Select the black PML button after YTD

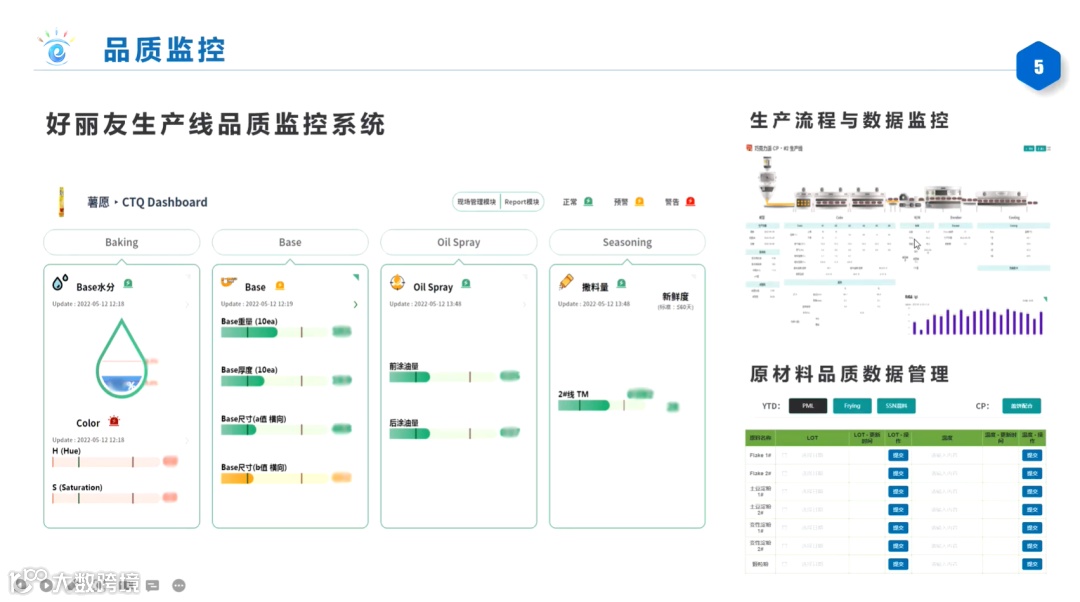click(808, 406)
